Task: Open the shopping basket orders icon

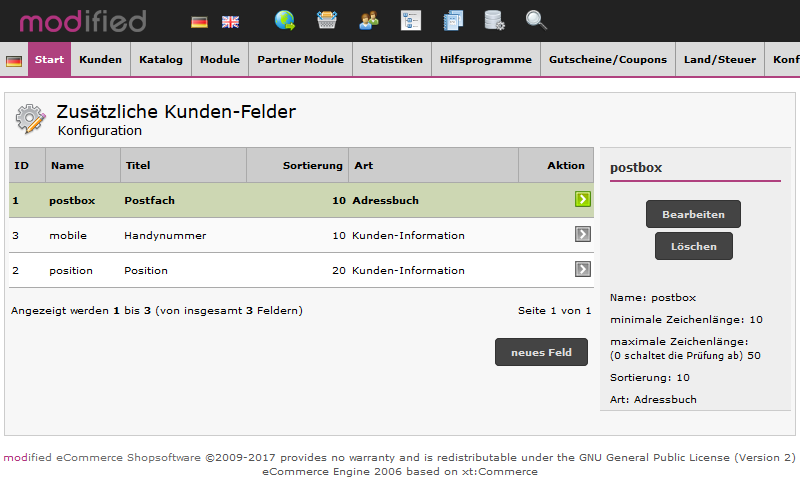Action: coord(327,20)
